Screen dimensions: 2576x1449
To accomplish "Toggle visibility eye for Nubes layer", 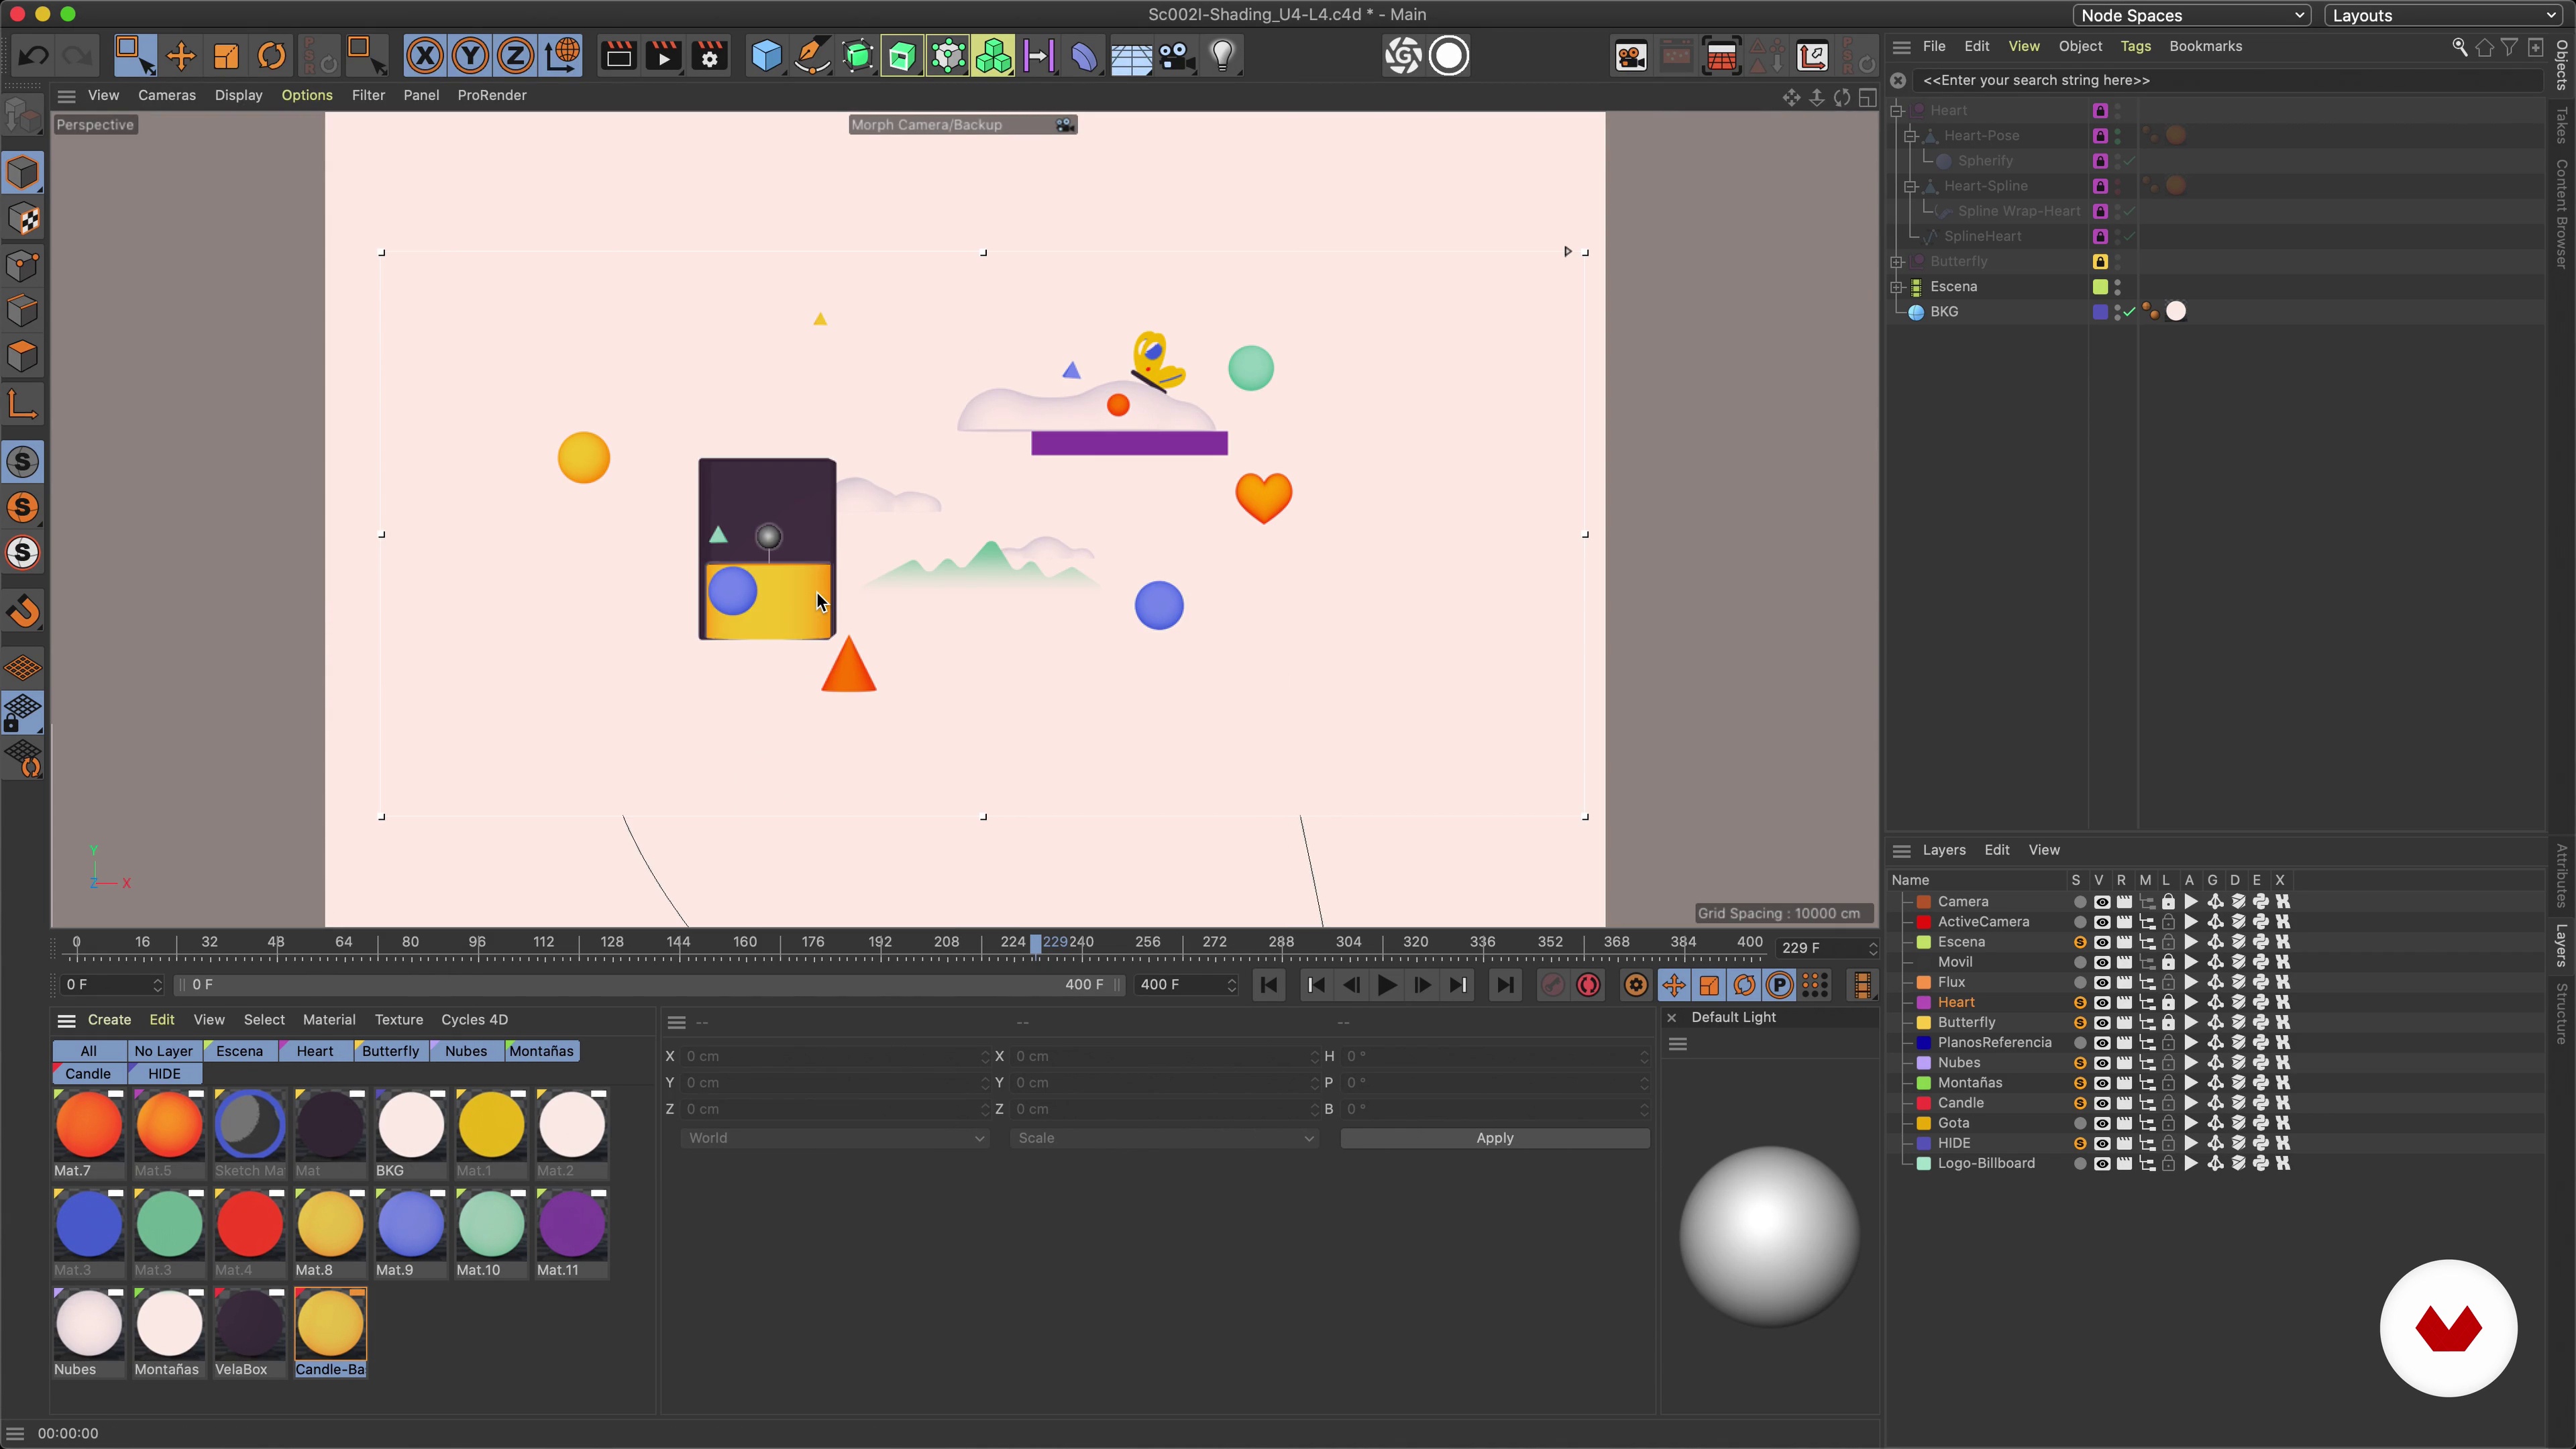I will click(2101, 1063).
